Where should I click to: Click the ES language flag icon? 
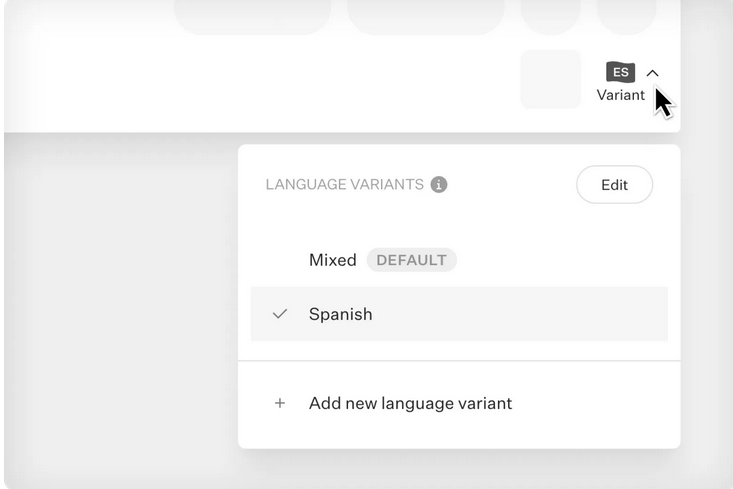tap(620, 72)
